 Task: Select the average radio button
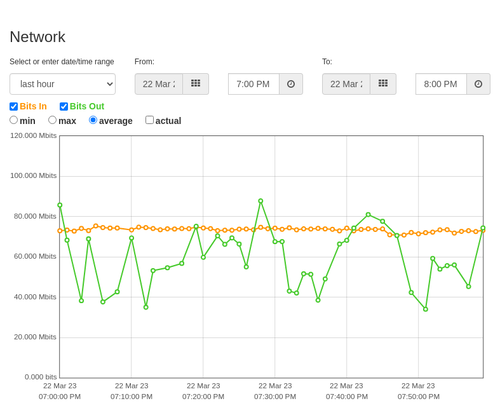click(93, 120)
